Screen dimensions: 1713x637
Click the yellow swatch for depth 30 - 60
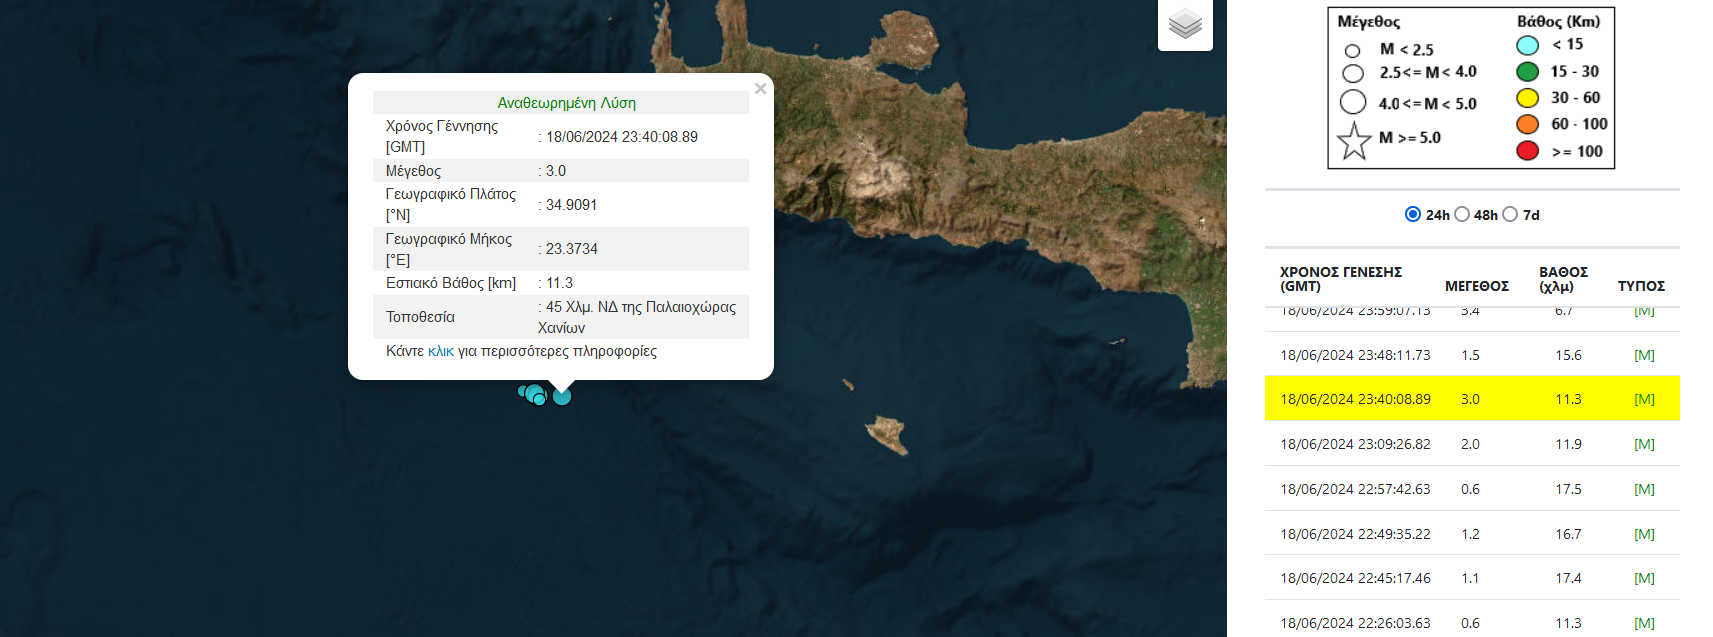click(x=1527, y=98)
